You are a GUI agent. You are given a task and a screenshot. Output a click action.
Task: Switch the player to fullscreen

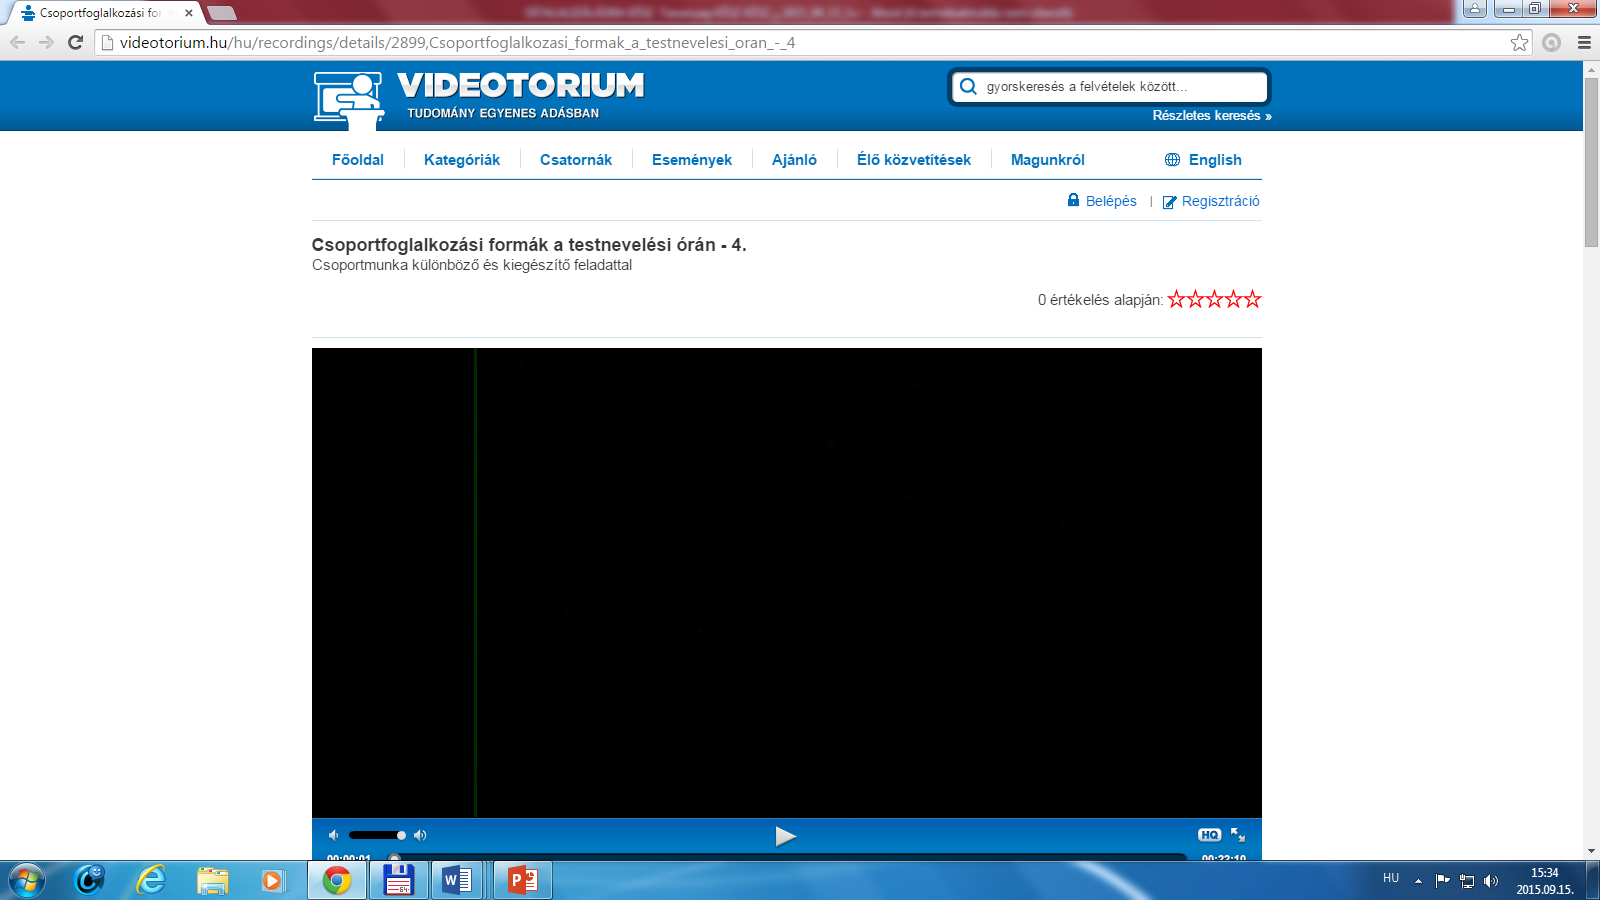1238,835
